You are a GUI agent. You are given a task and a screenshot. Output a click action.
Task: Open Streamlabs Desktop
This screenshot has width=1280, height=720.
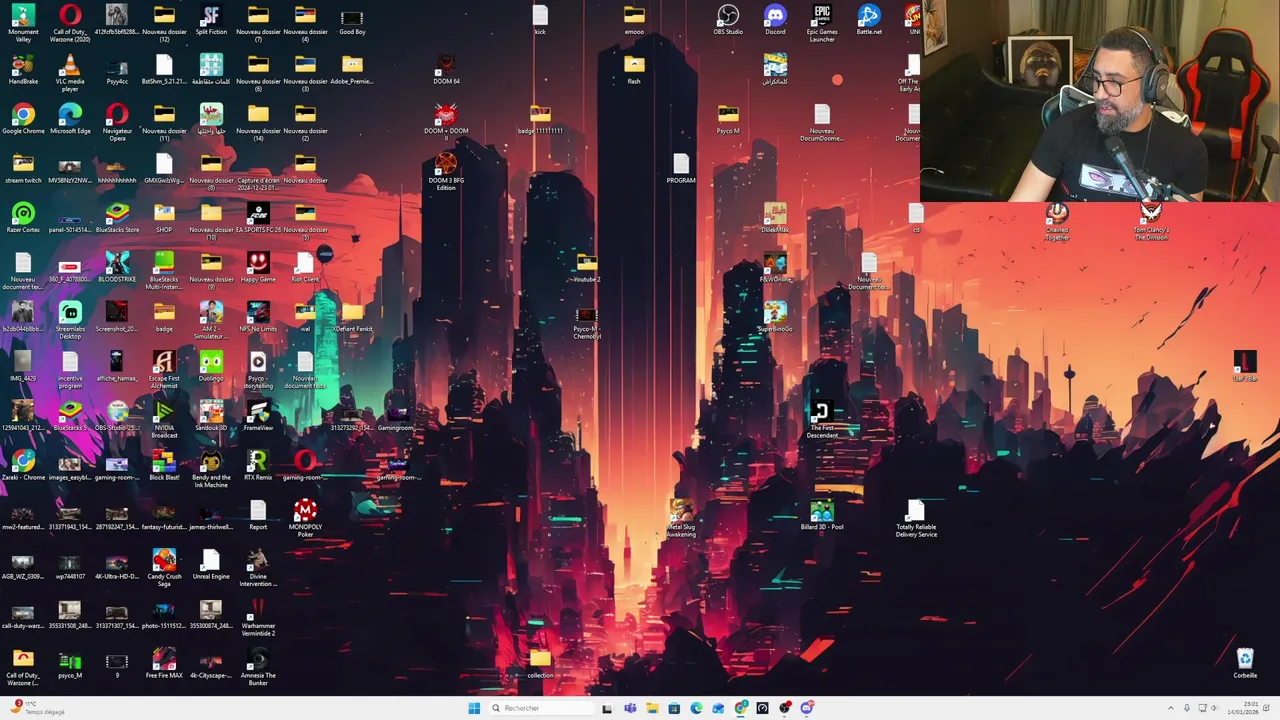point(70,320)
